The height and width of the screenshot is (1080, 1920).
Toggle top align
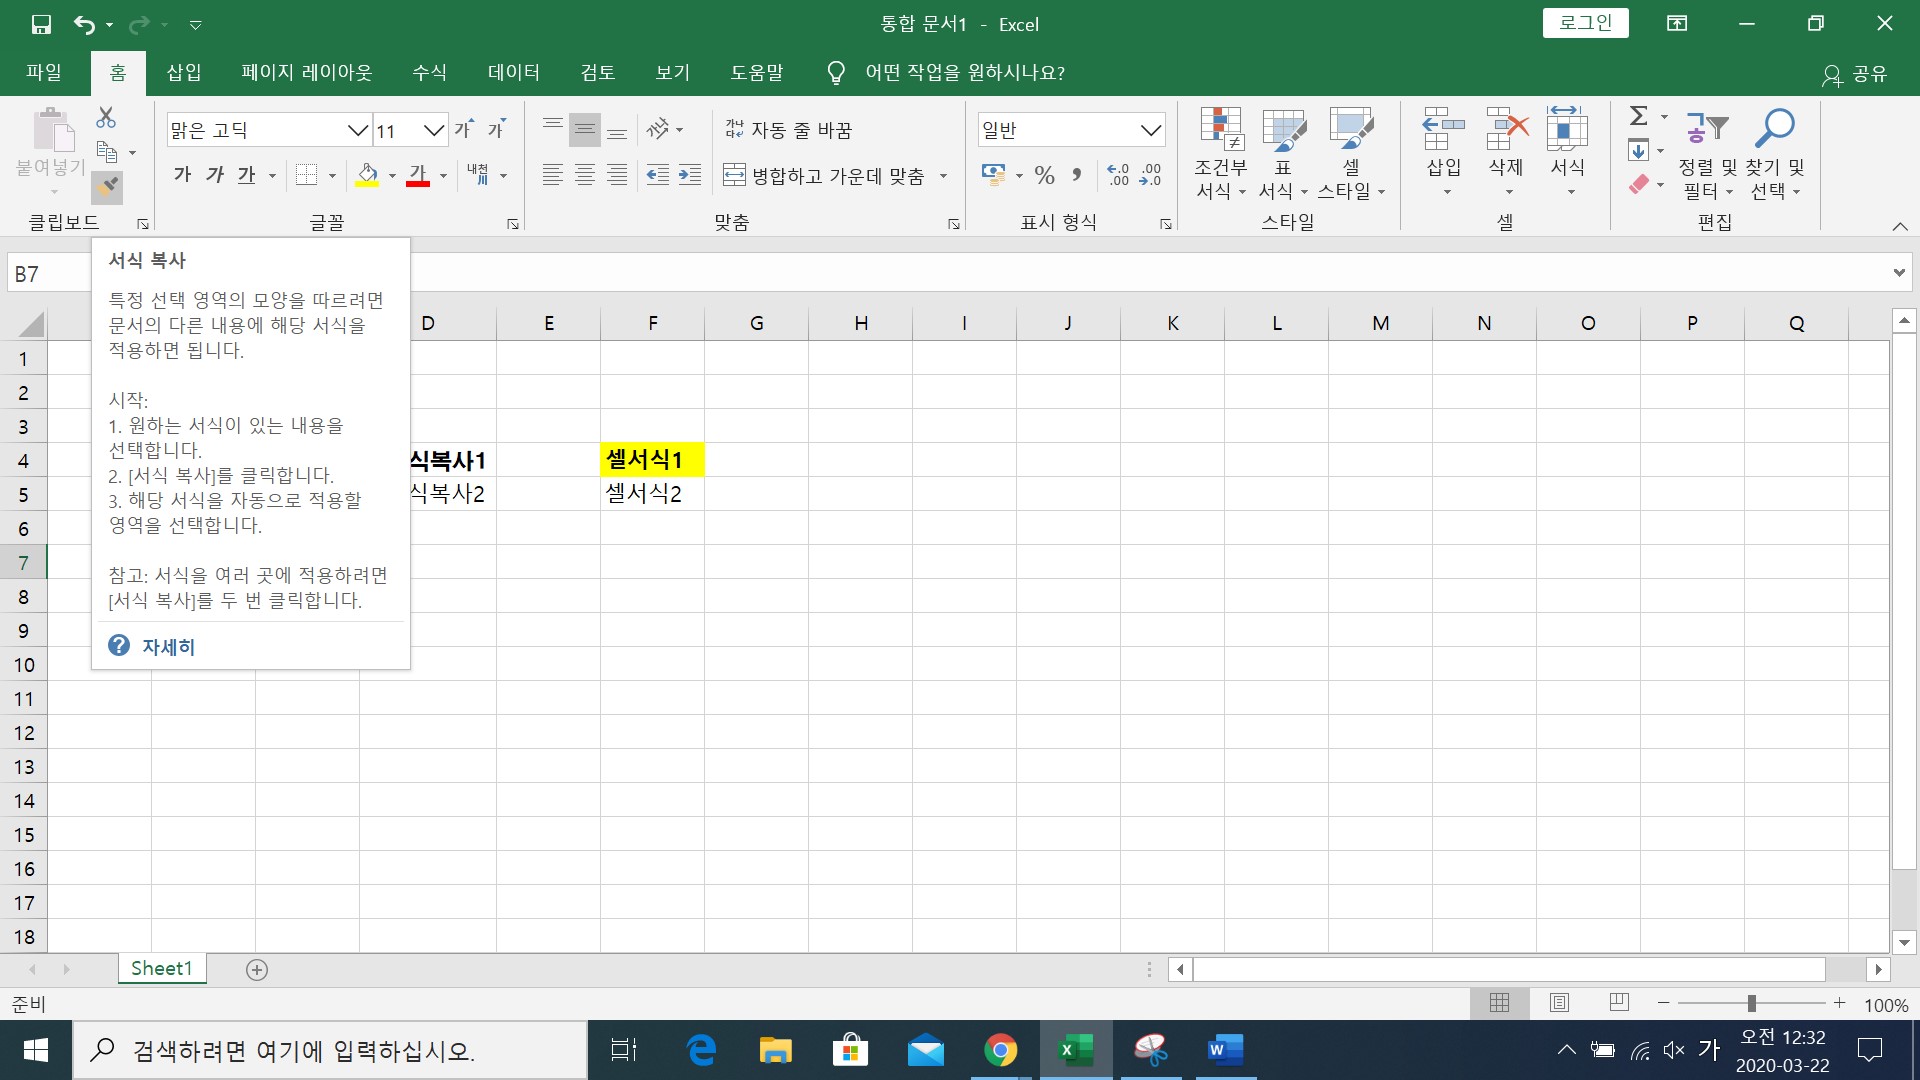click(x=552, y=129)
